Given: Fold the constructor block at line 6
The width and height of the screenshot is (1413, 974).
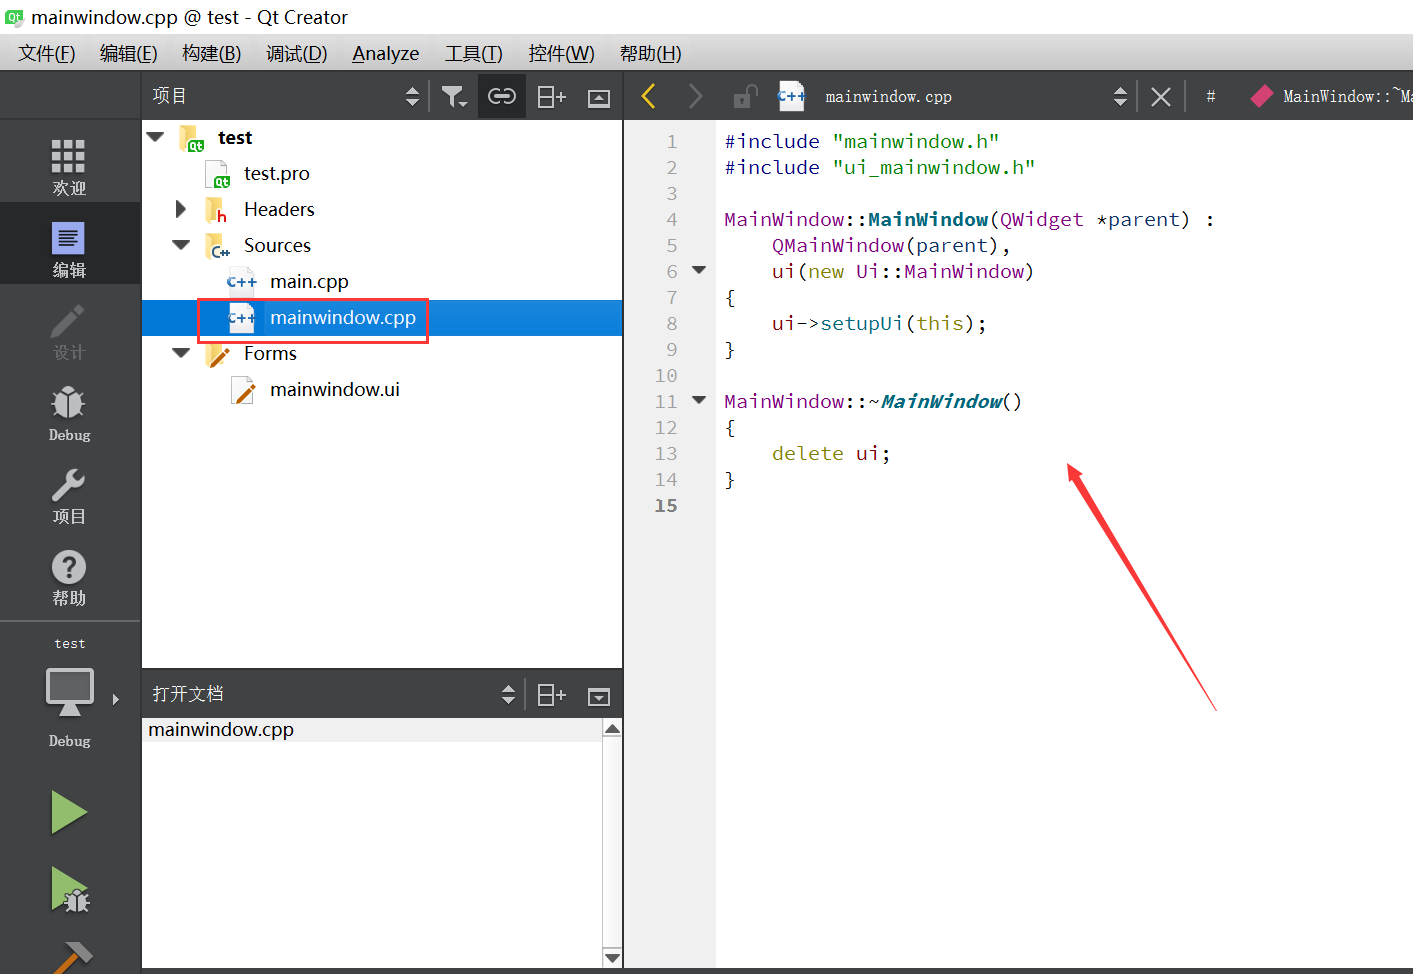Looking at the screenshot, I should pyautogui.click(x=699, y=270).
